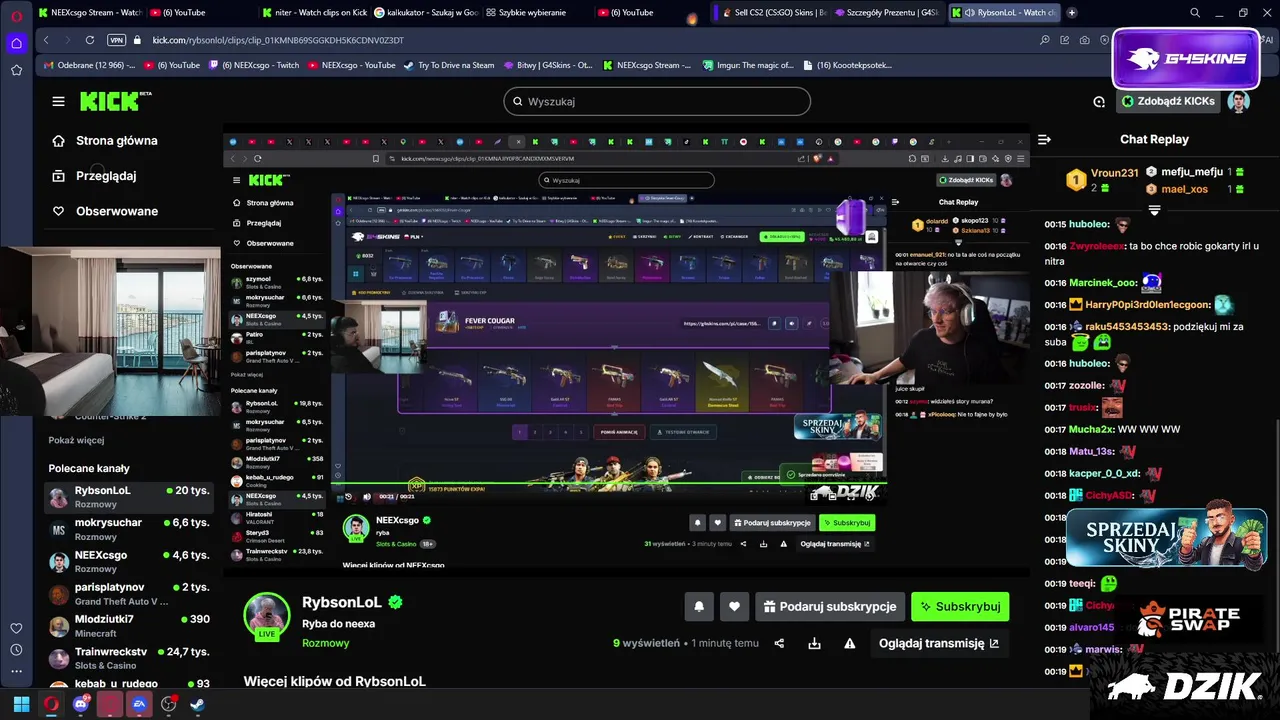Open Discord from the taskbar
The width and height of the screenshot is (1280, 720).
coord(81,704)
